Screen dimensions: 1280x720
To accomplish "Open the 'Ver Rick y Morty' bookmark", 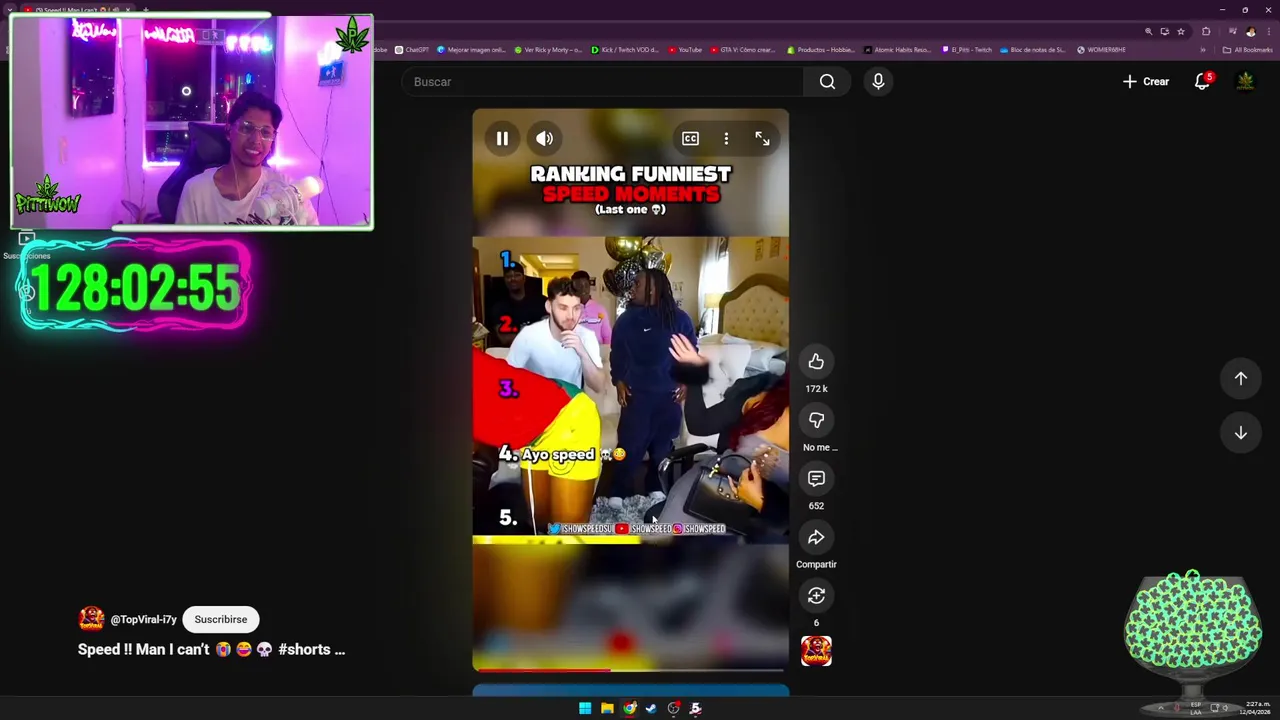I will [x=548, y=50].
